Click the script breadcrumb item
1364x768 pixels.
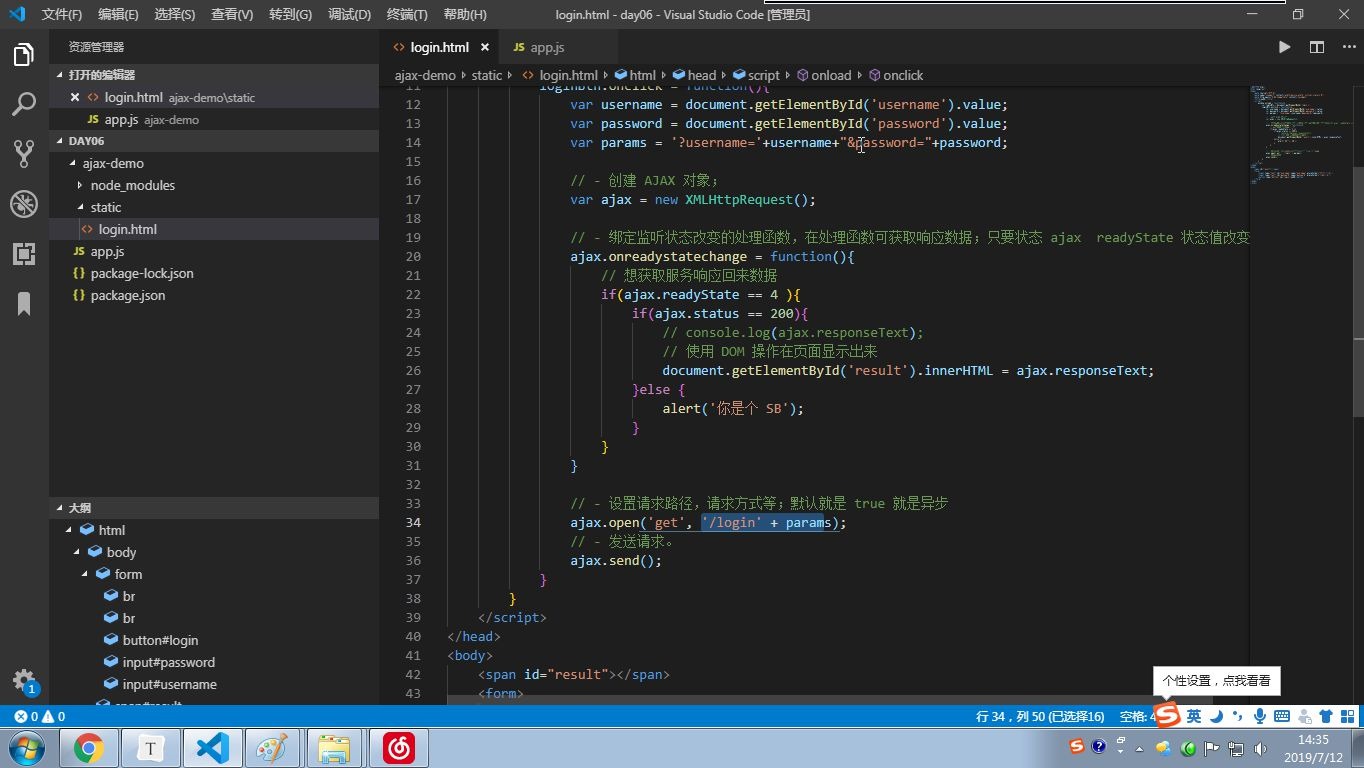pyautogui.click(x=756, y=75)
